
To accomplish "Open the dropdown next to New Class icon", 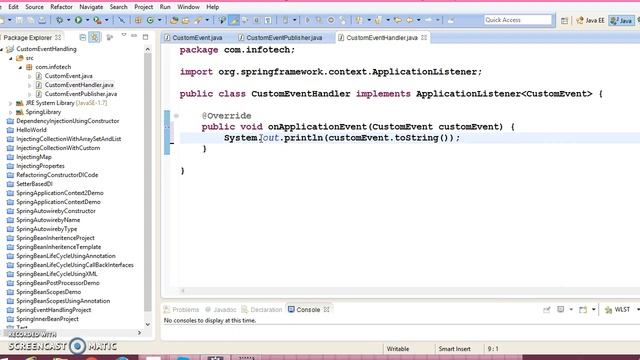I will 160,20.
